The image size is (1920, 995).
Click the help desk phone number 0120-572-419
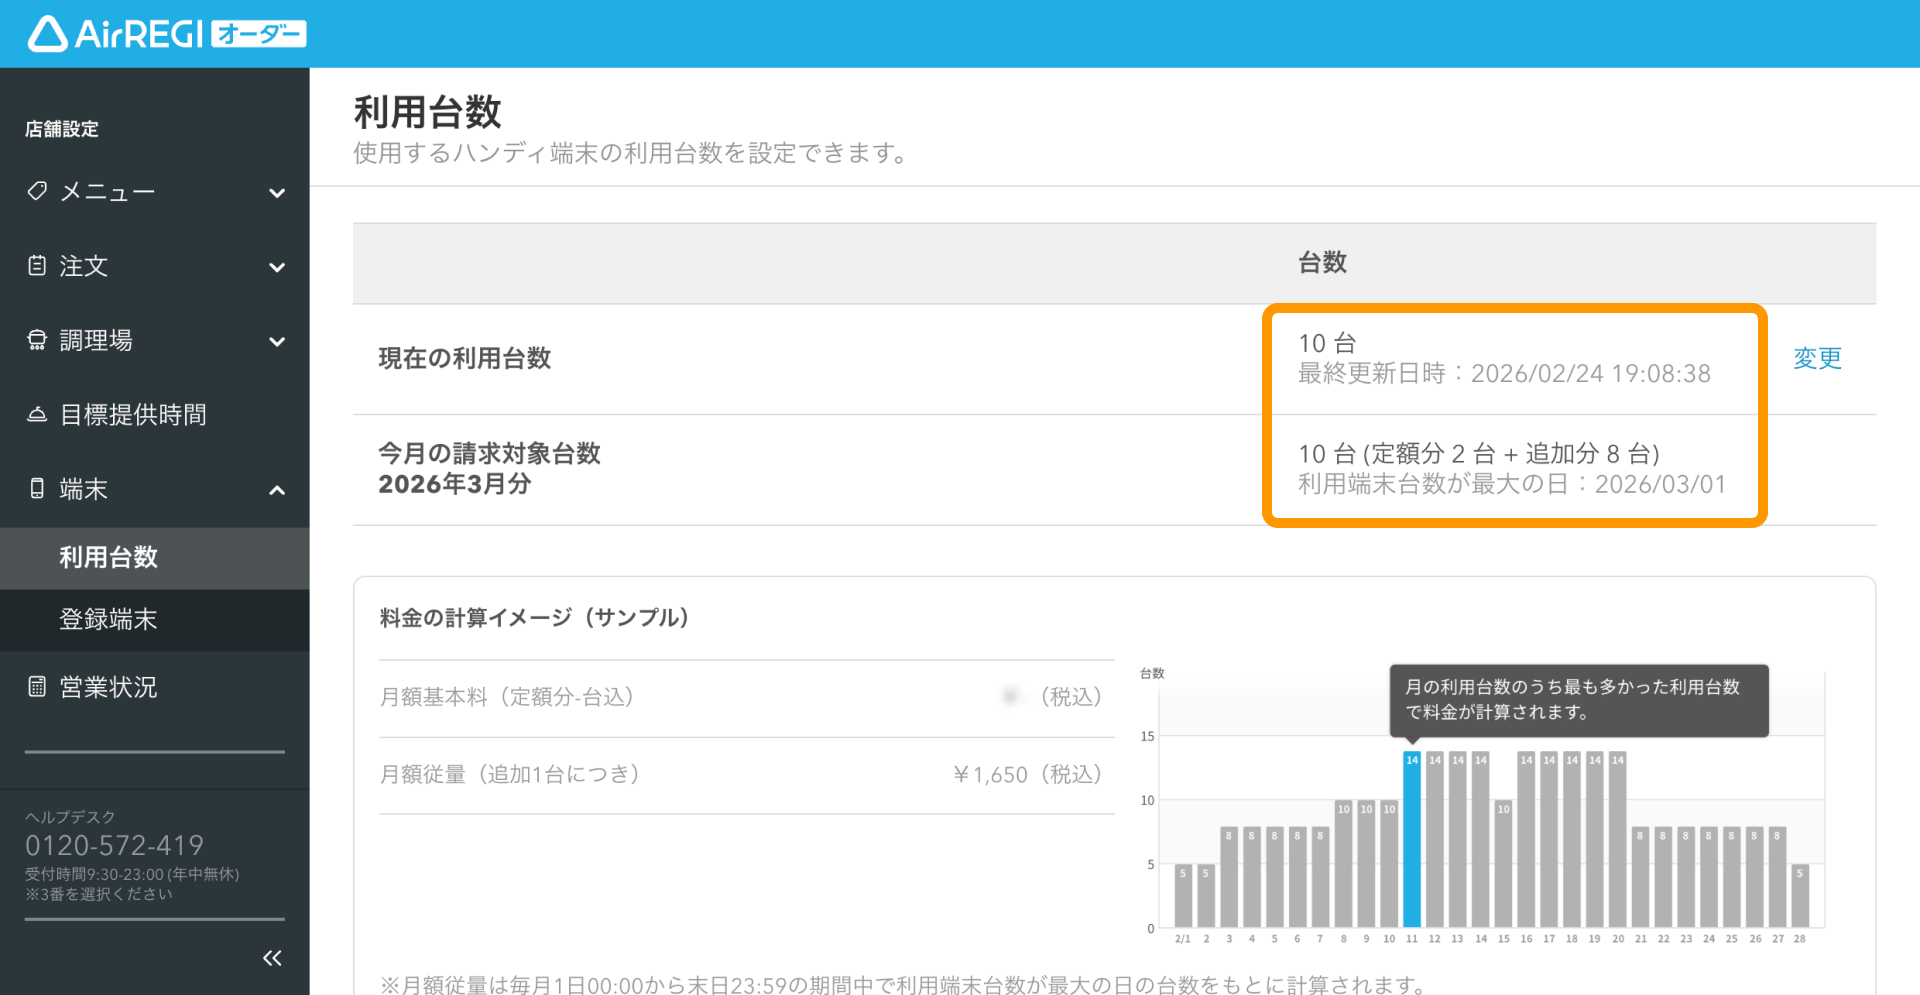tap(114, 846)
